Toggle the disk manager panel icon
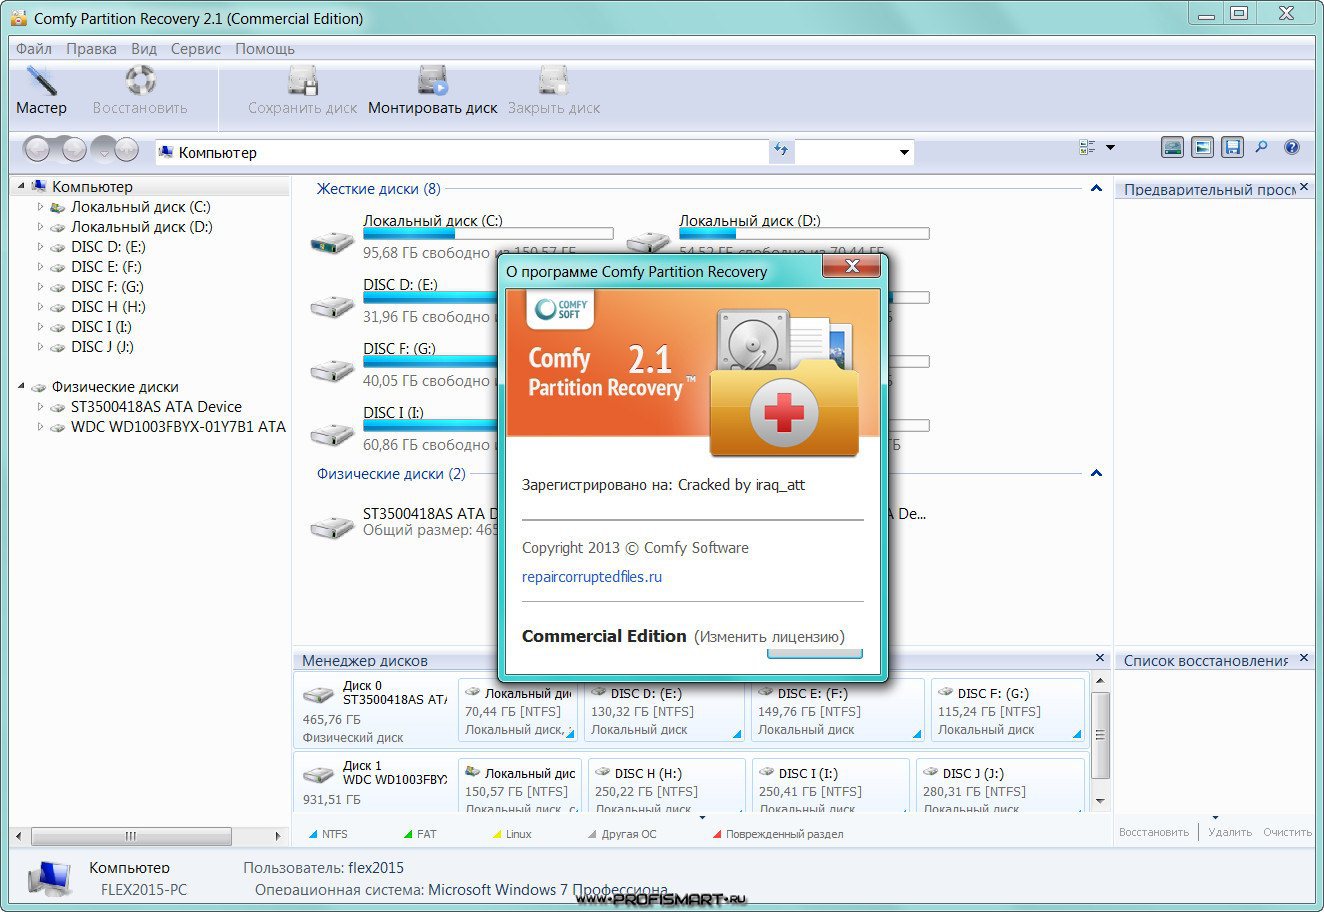The width and height of the screenshot is (1324, 912). point(1172,148)
